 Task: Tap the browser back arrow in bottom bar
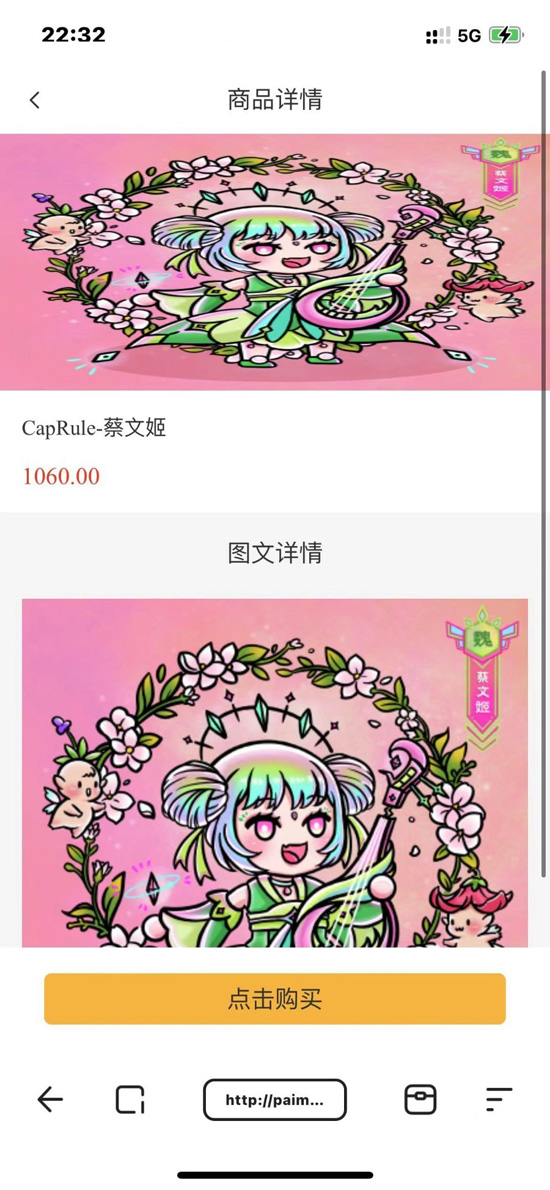(x=51, y=1099)
